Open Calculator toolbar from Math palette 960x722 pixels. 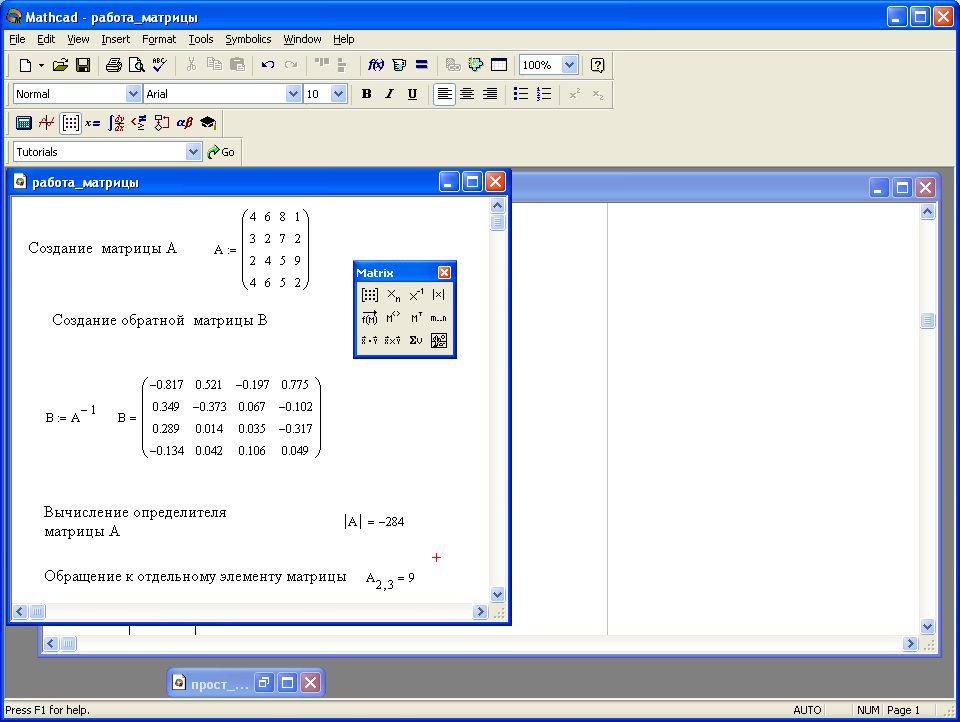click(x=23, y=123)
